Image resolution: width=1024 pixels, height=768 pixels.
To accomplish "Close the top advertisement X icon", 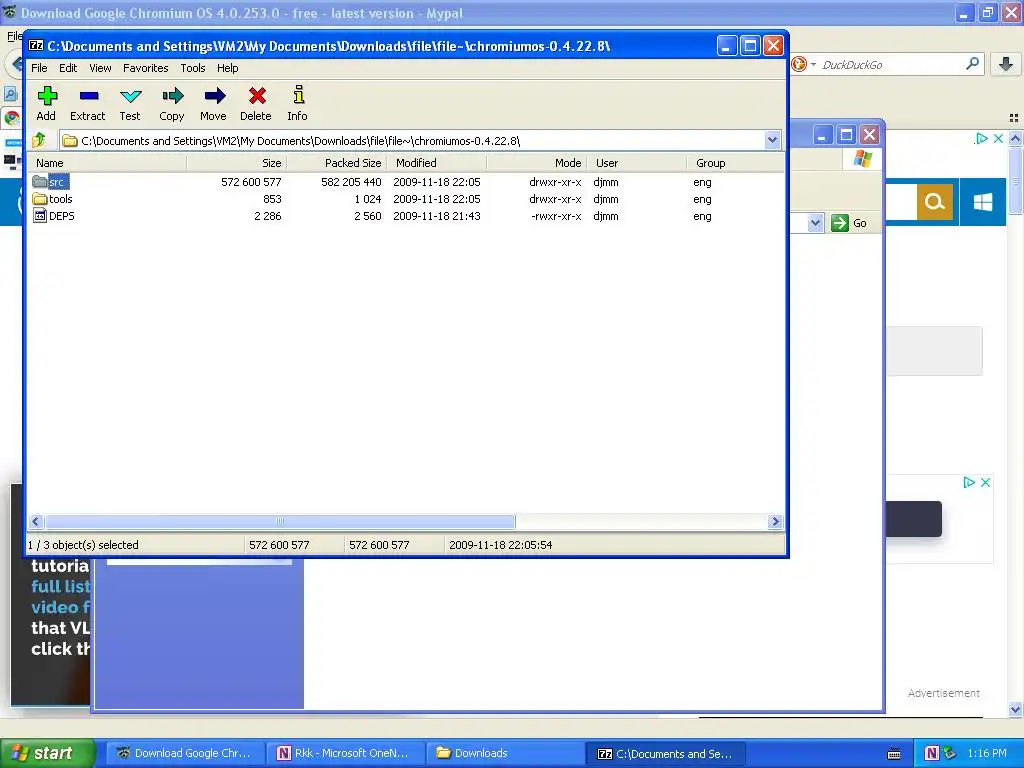I will pos(998,138).
